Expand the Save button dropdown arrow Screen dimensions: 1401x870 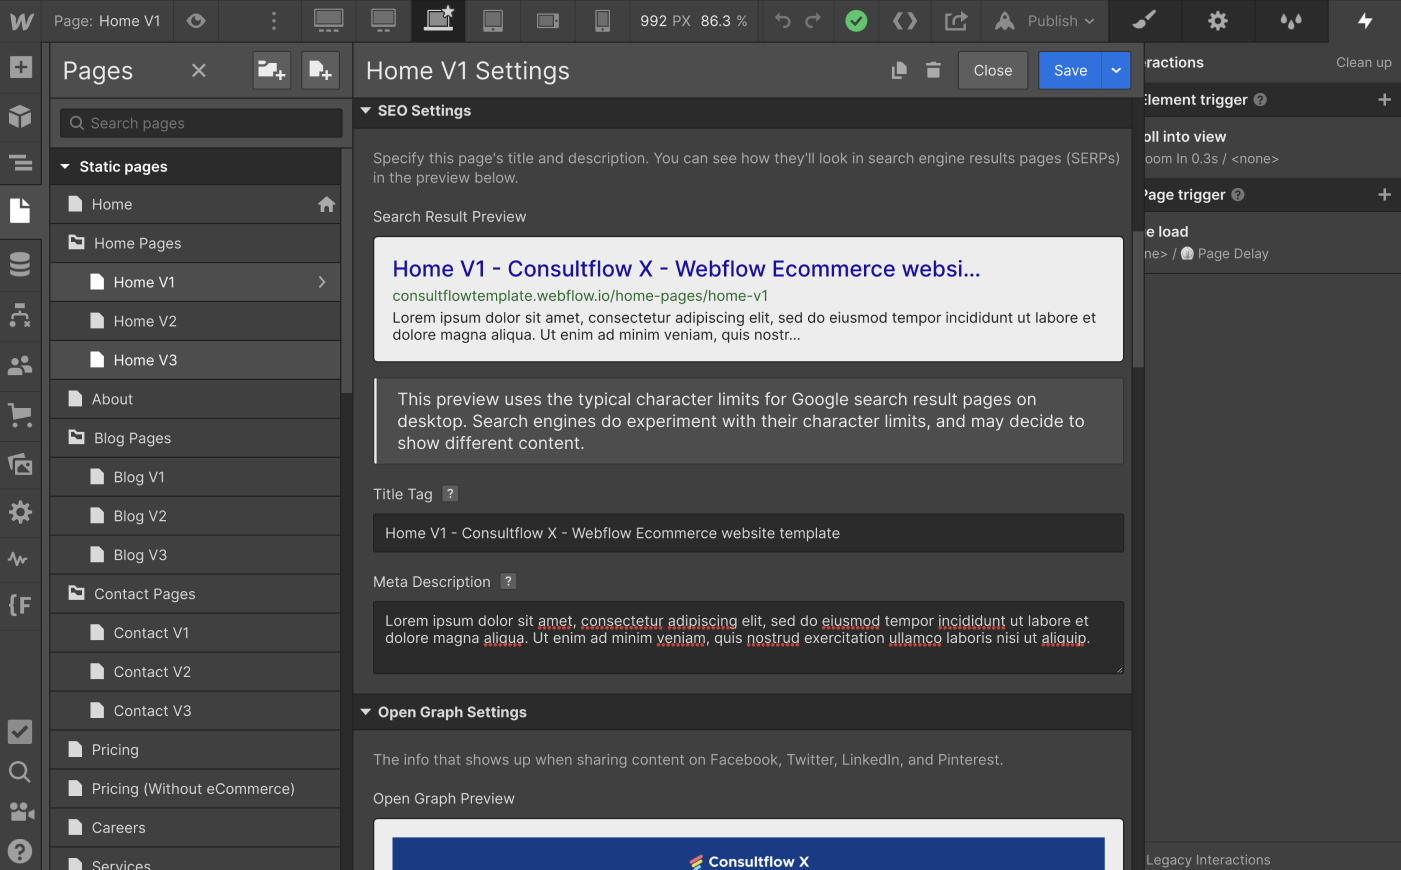pos(1115,70)
